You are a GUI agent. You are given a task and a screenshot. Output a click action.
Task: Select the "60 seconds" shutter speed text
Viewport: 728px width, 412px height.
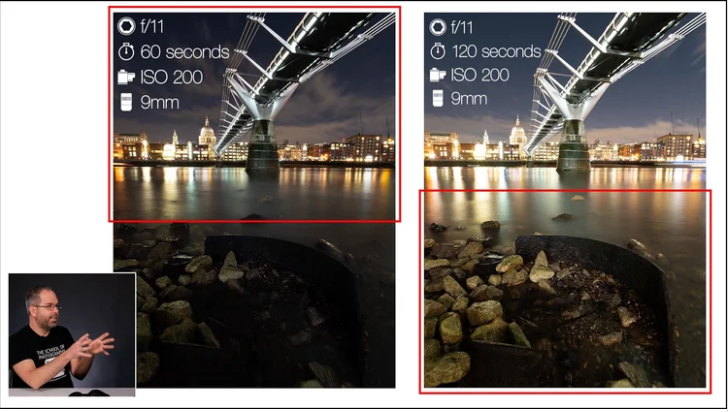pos(185,52)
